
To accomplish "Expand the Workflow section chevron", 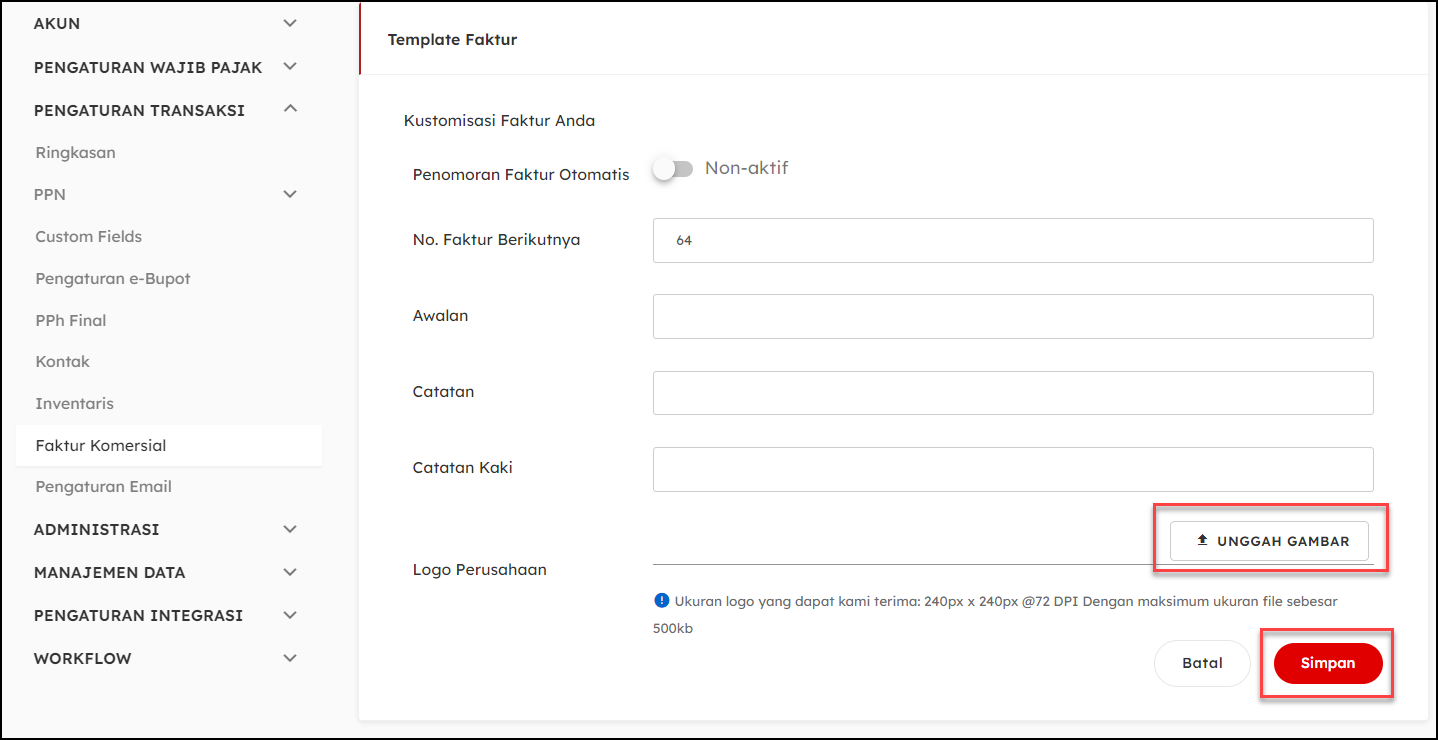I will (290, 658).
